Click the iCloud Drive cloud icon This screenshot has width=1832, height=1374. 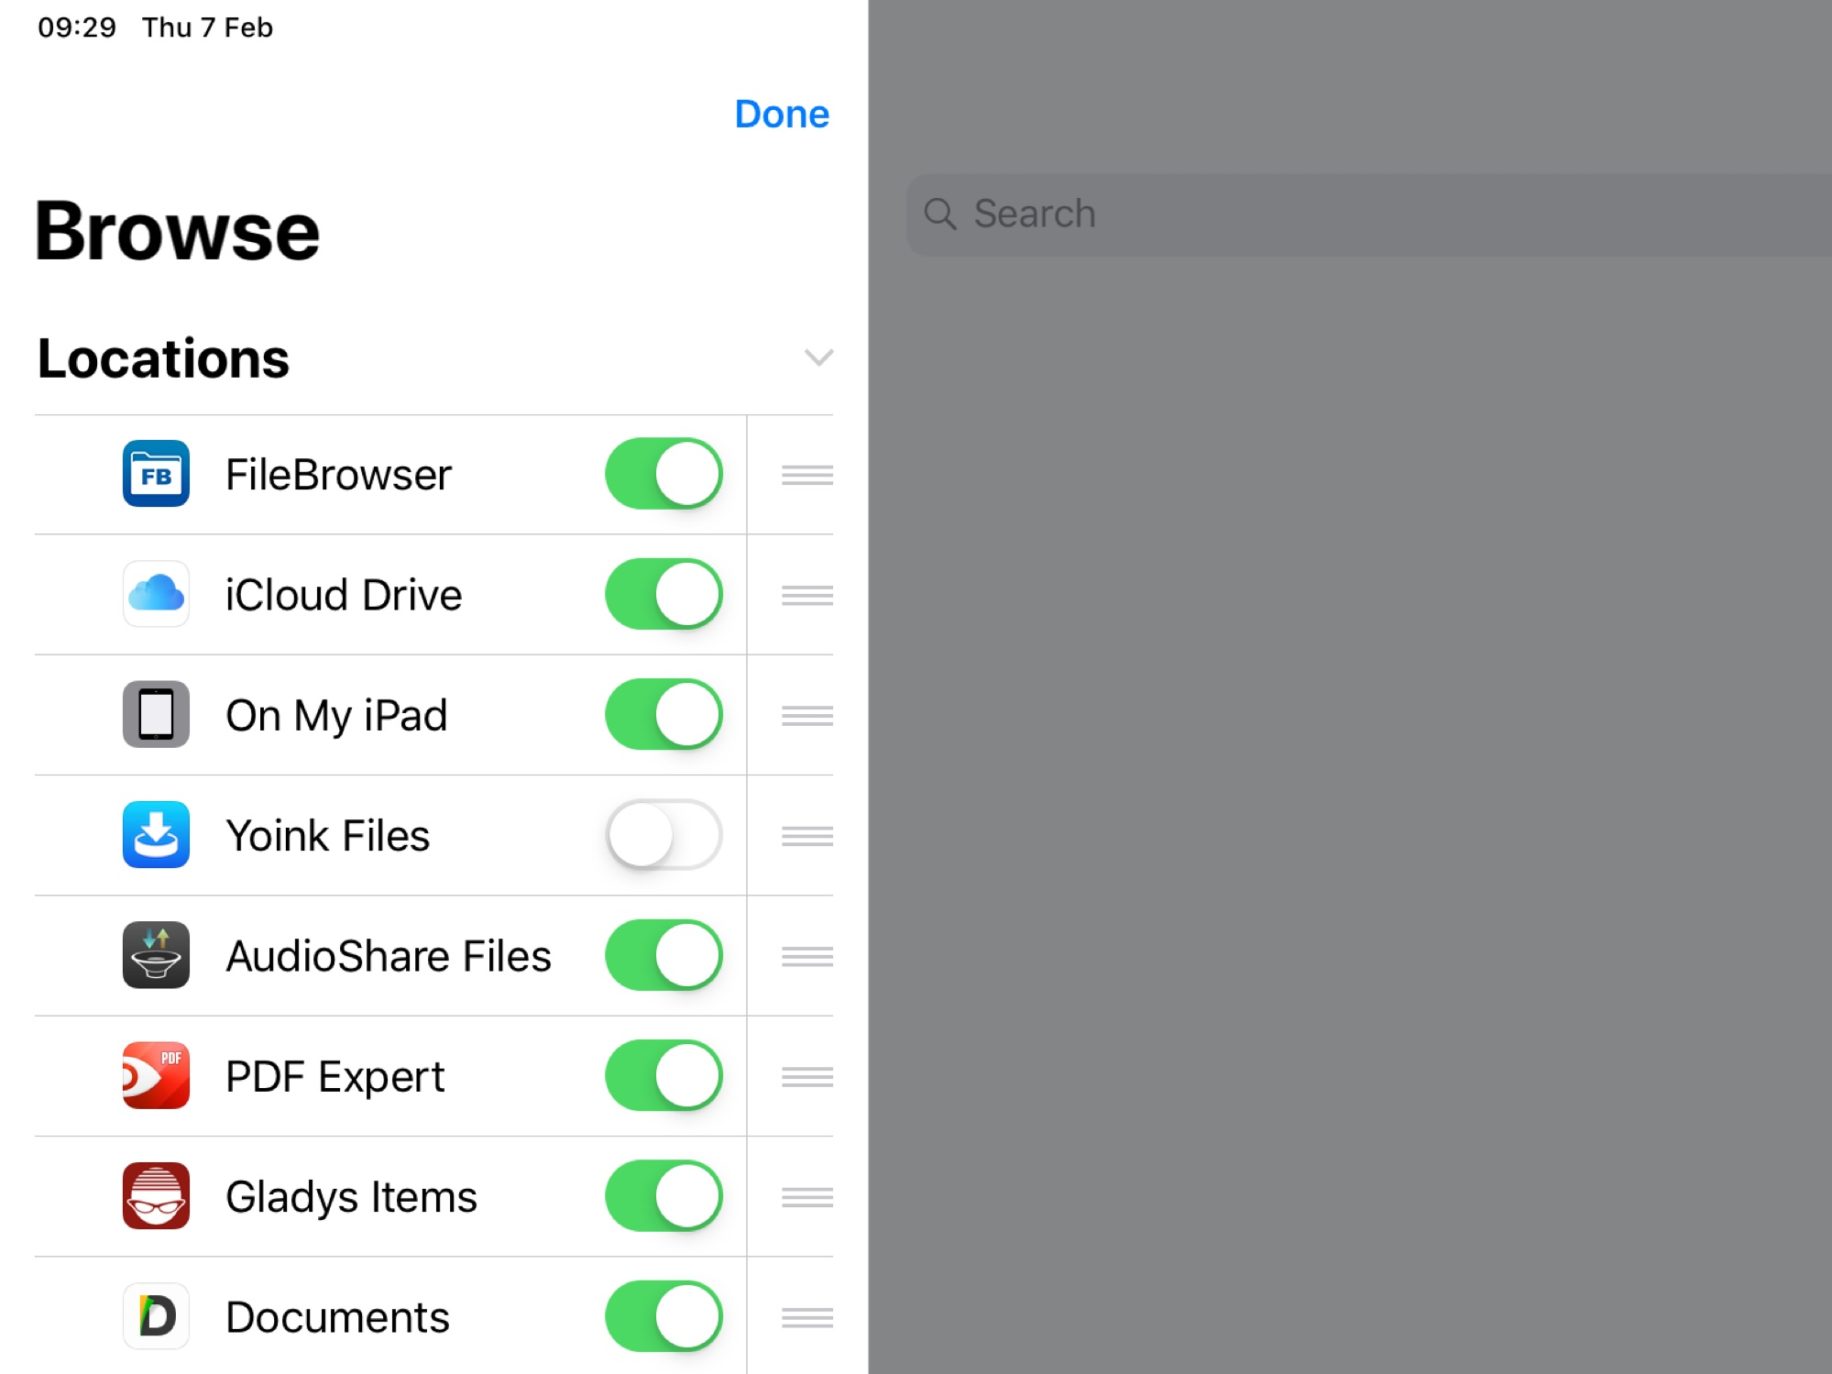pyautogui.click(x=155, y=594)
